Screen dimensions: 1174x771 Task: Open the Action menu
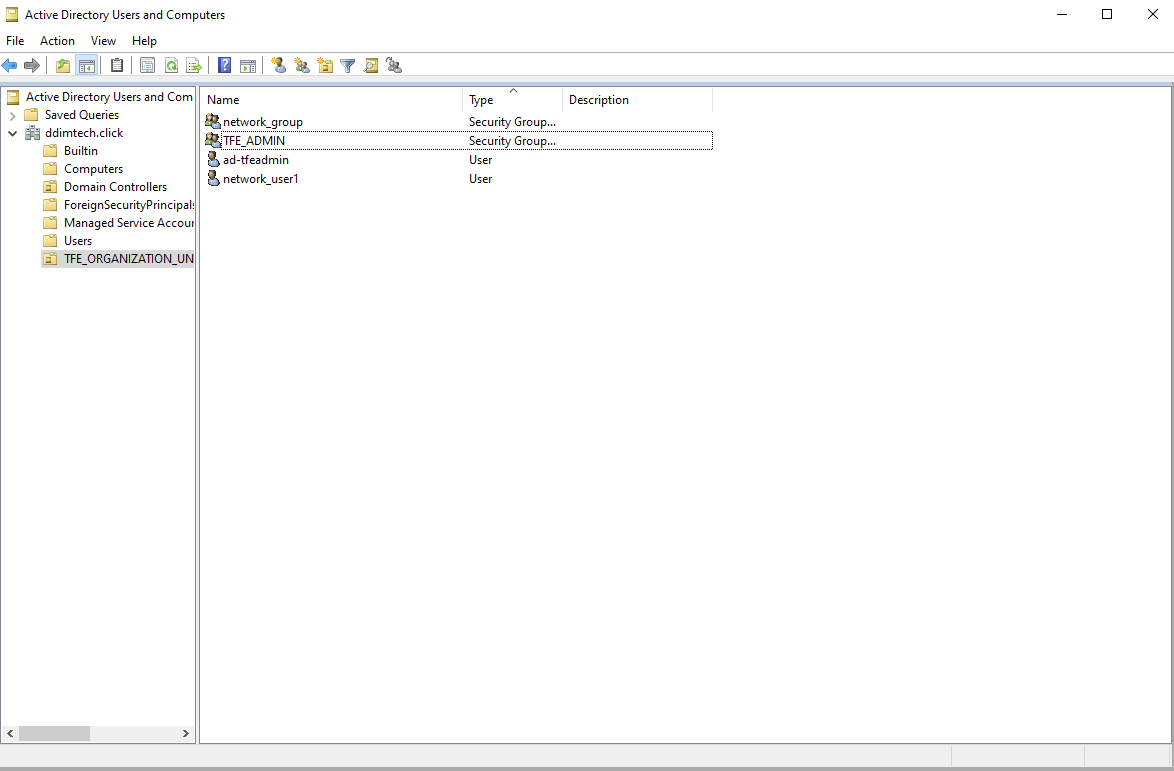coord(57,40)
